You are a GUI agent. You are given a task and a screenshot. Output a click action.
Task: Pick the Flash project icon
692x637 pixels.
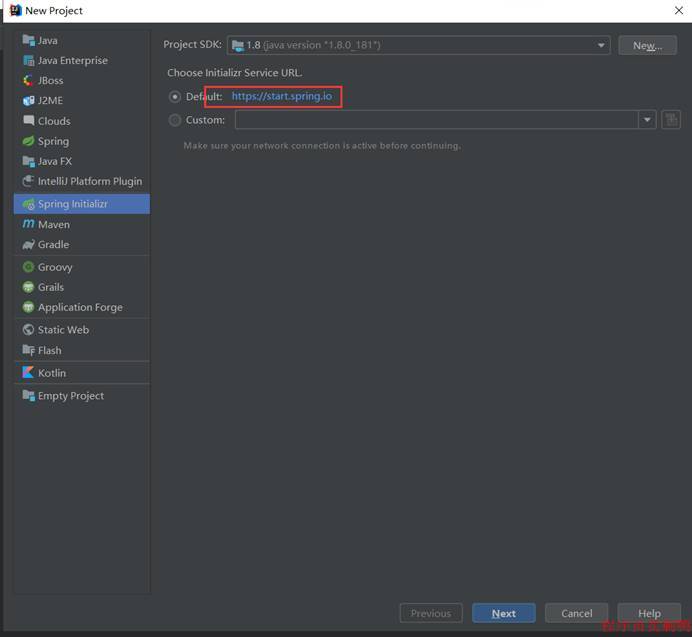click(29, 350)
